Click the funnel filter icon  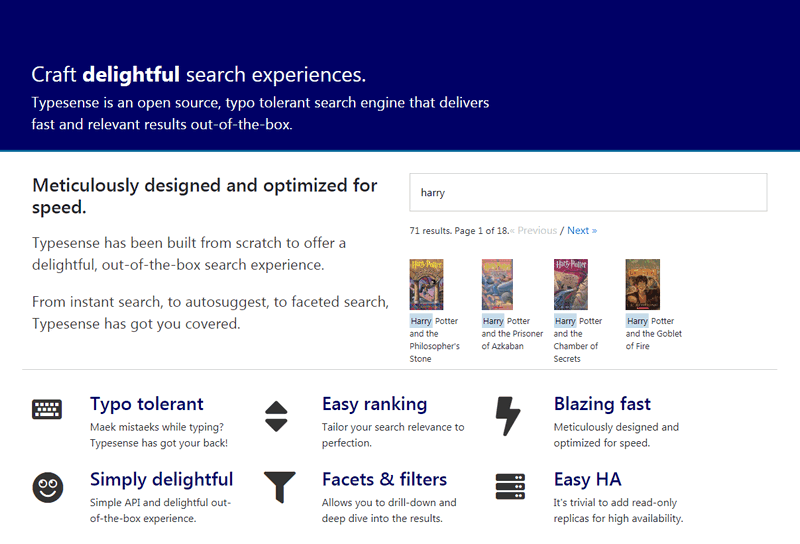coord(279,487)
